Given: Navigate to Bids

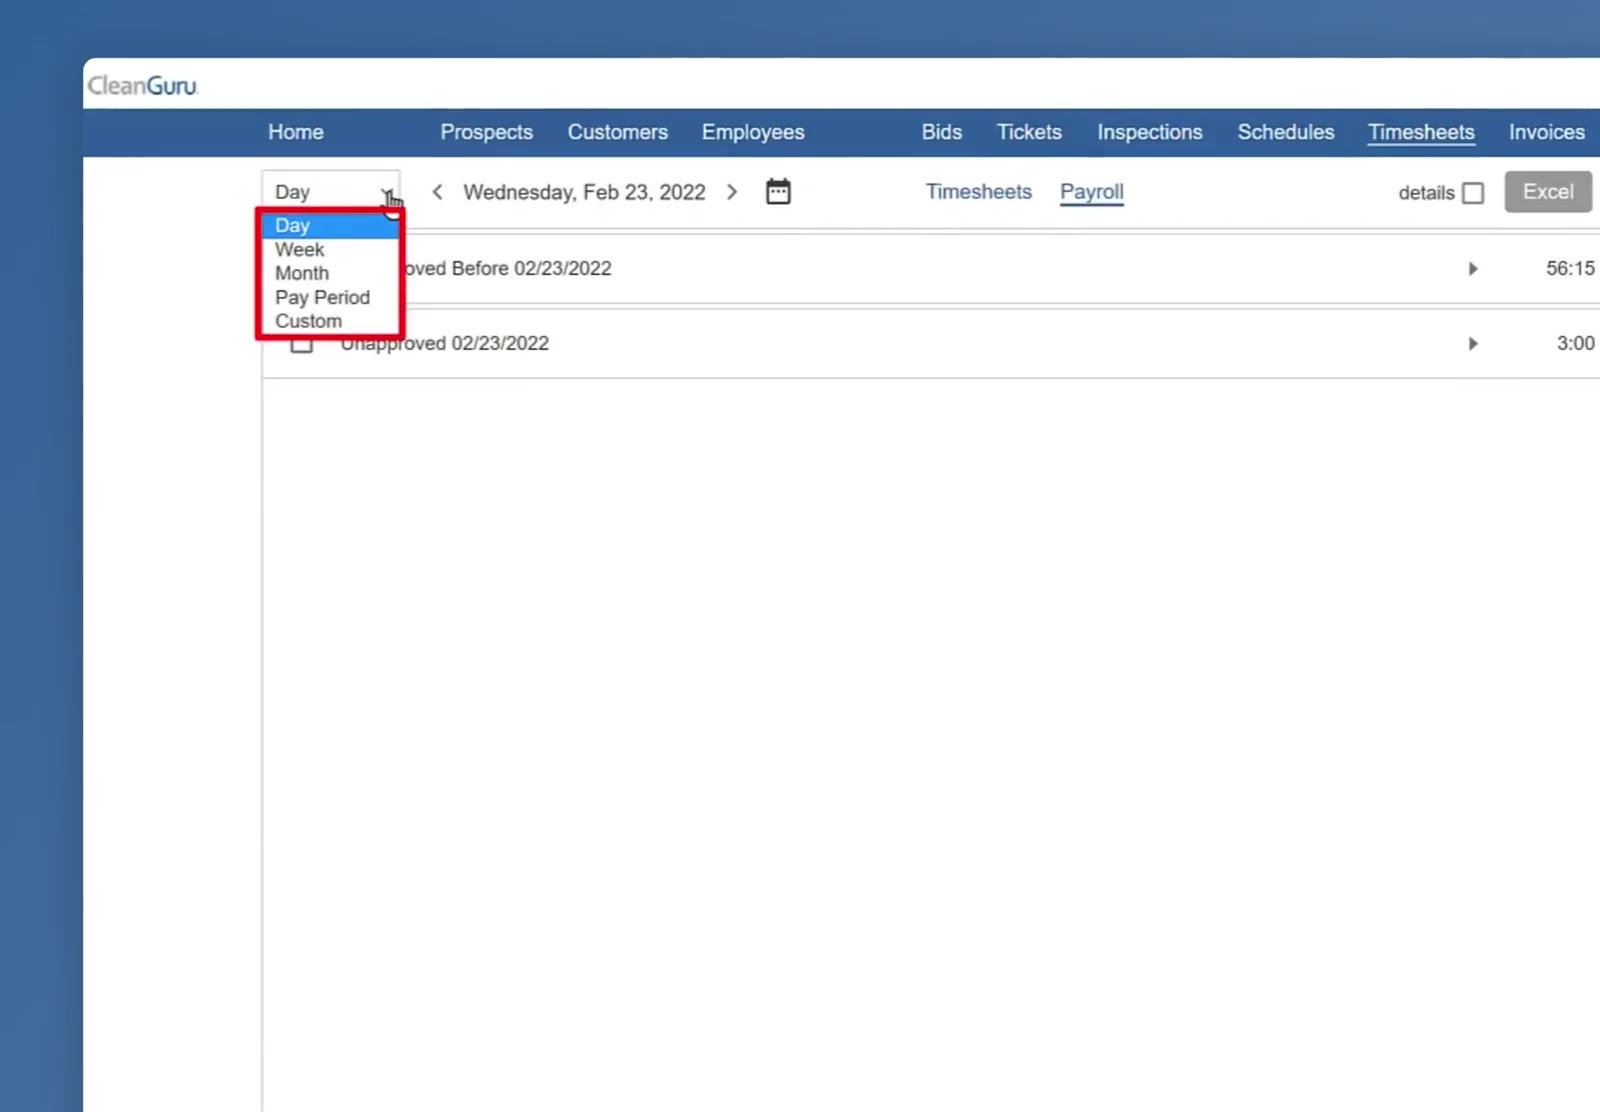Looking at the screenshot, I should [x=942, y=132].
